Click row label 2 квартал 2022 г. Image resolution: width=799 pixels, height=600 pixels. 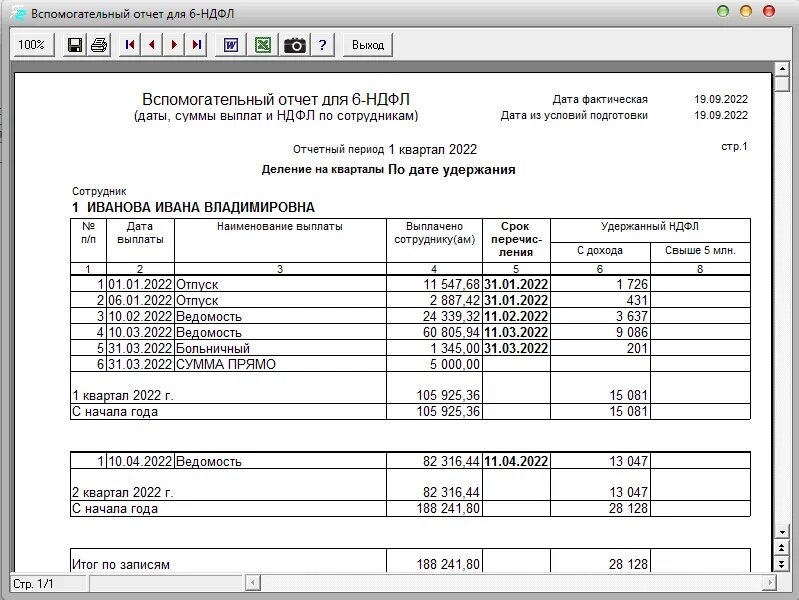[x=123, y=492]
